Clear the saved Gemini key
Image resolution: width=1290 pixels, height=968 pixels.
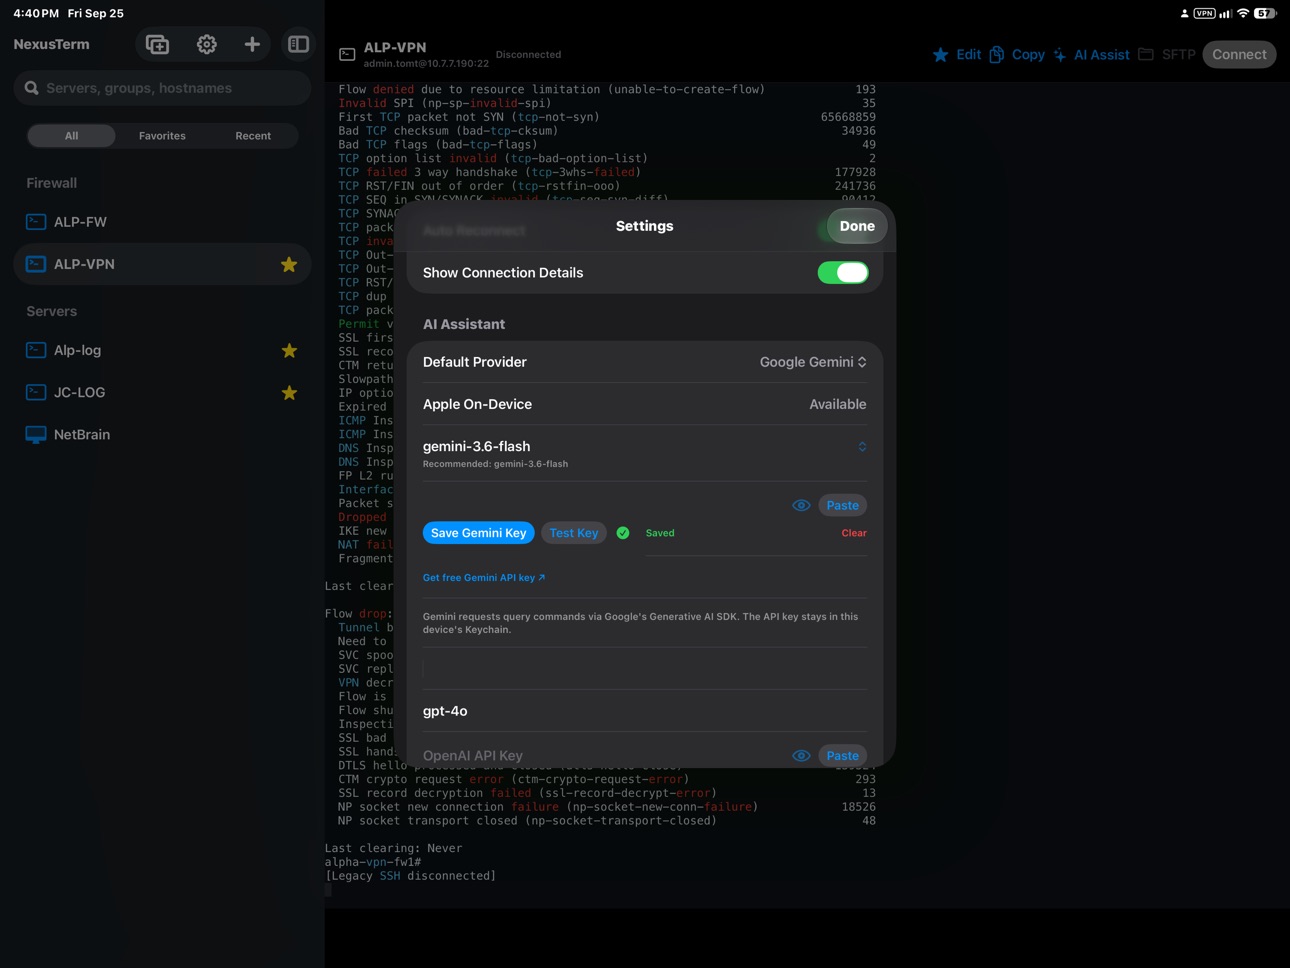[854, 533]
